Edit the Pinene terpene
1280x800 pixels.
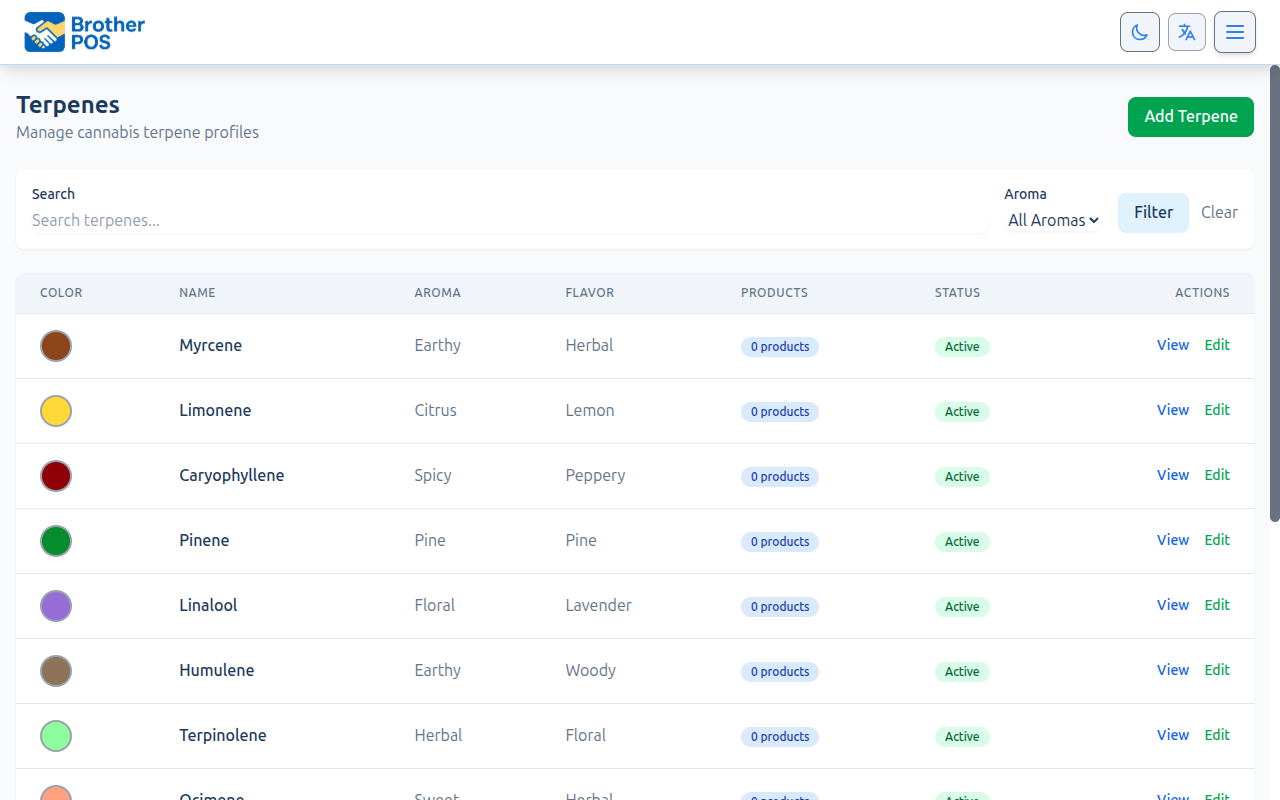(1216, 540)
